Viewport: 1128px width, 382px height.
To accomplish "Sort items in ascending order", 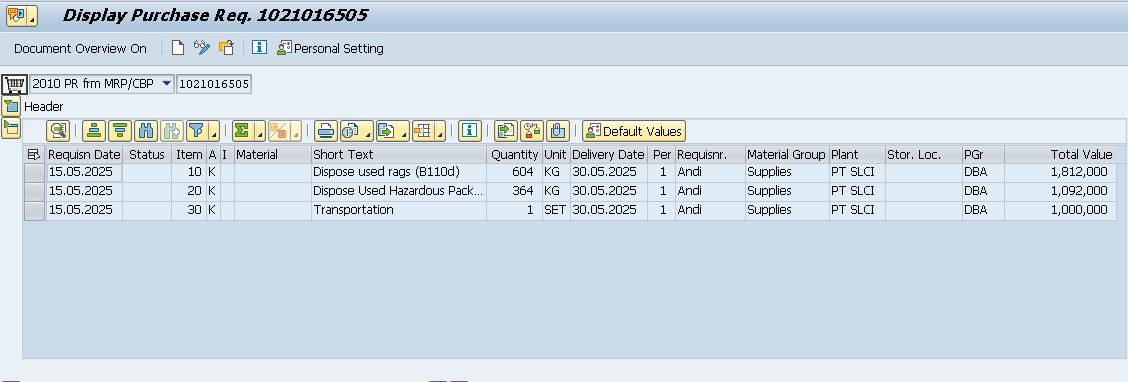I will click(94, 131).
